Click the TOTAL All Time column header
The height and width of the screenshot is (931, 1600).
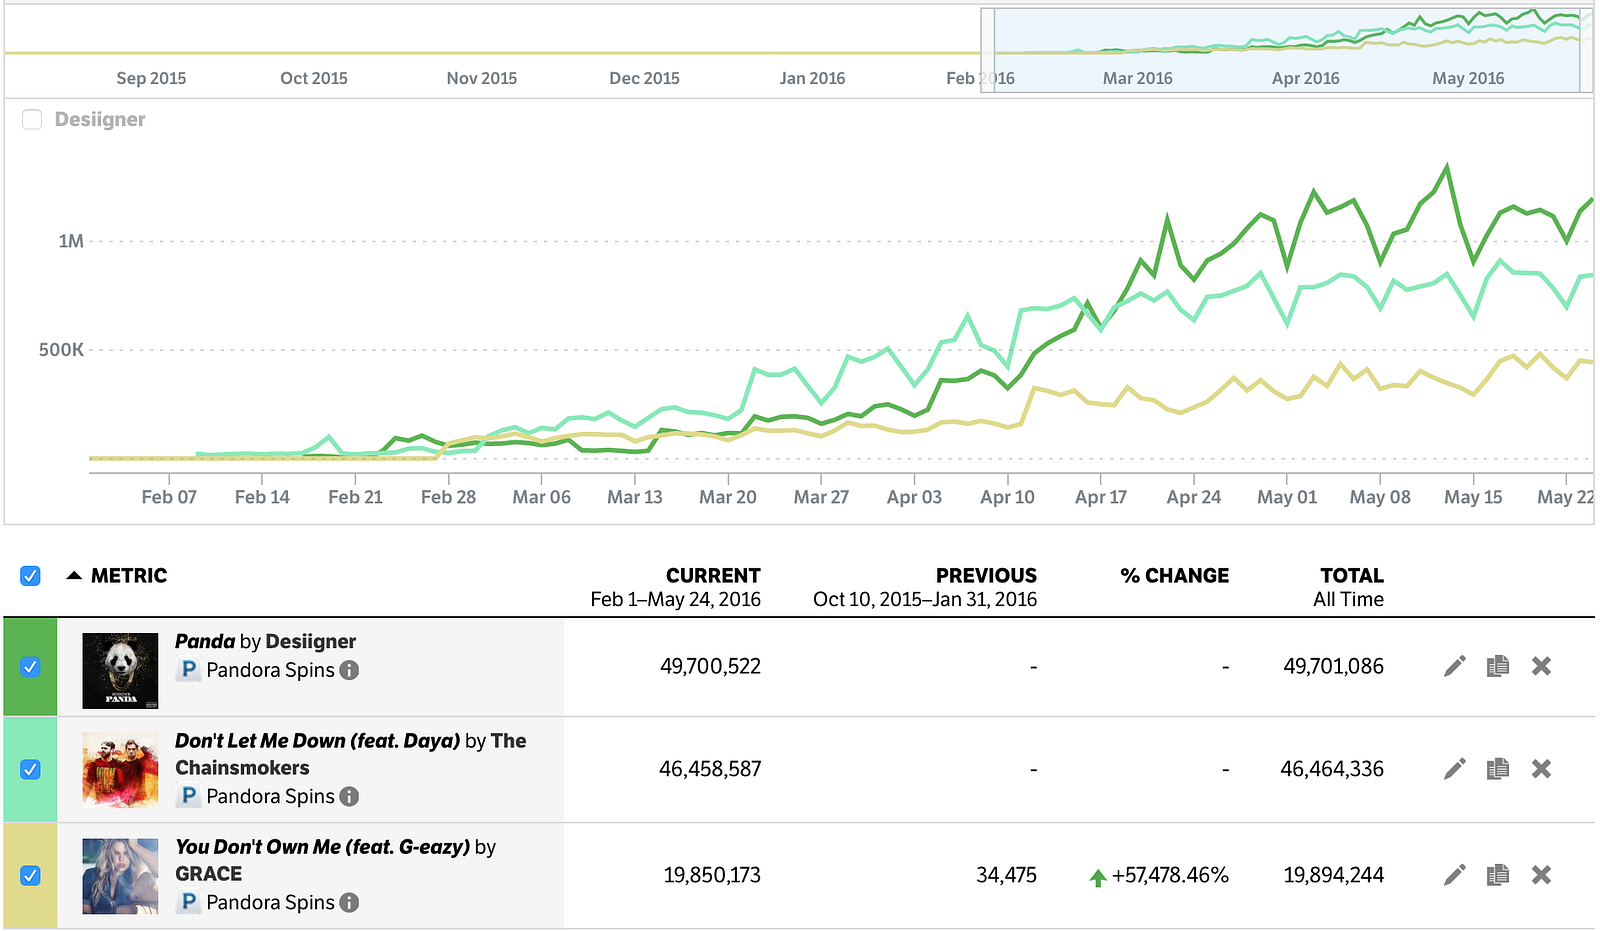pos(1351,576)
